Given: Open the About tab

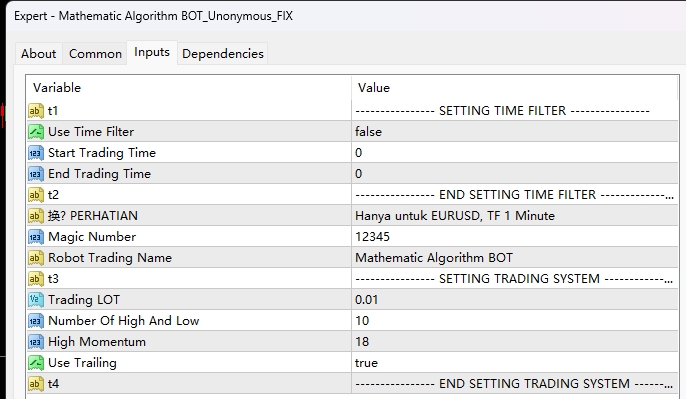Looking at the screenshot, I should coord(38,54).
